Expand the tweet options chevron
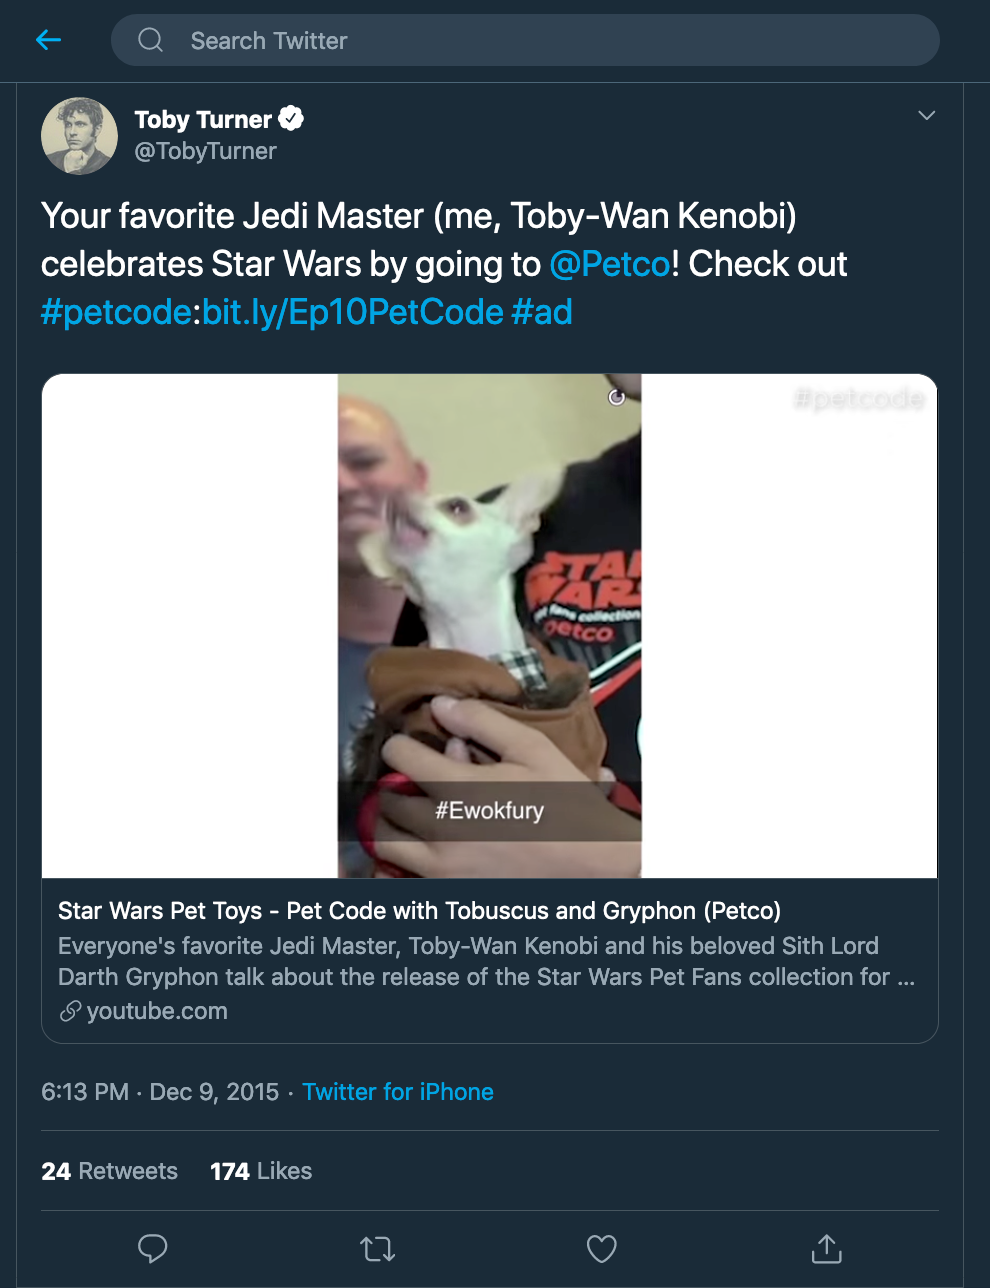Image resolution: width=990 pixels, height=1288 pixels. pyautogui.click(x=926, y=115)
